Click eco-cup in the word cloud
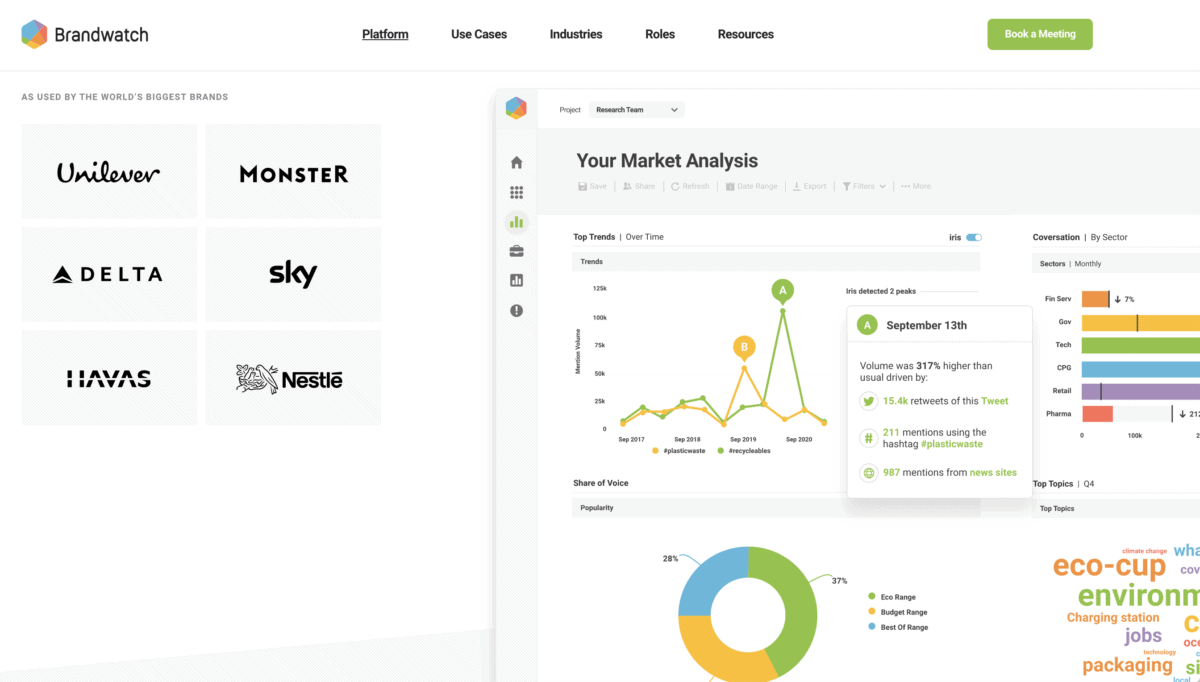 (x=1109, y=566)
